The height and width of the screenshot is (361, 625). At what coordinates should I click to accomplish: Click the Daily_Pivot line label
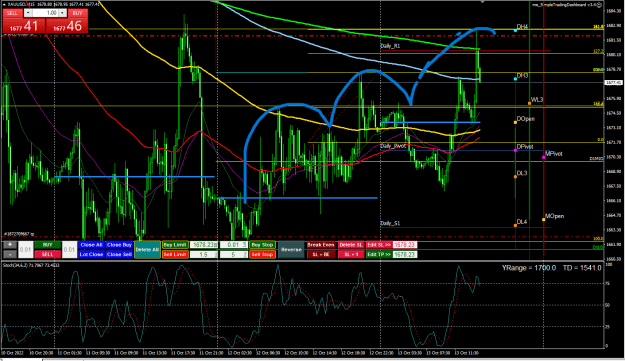tap(393, 146)
